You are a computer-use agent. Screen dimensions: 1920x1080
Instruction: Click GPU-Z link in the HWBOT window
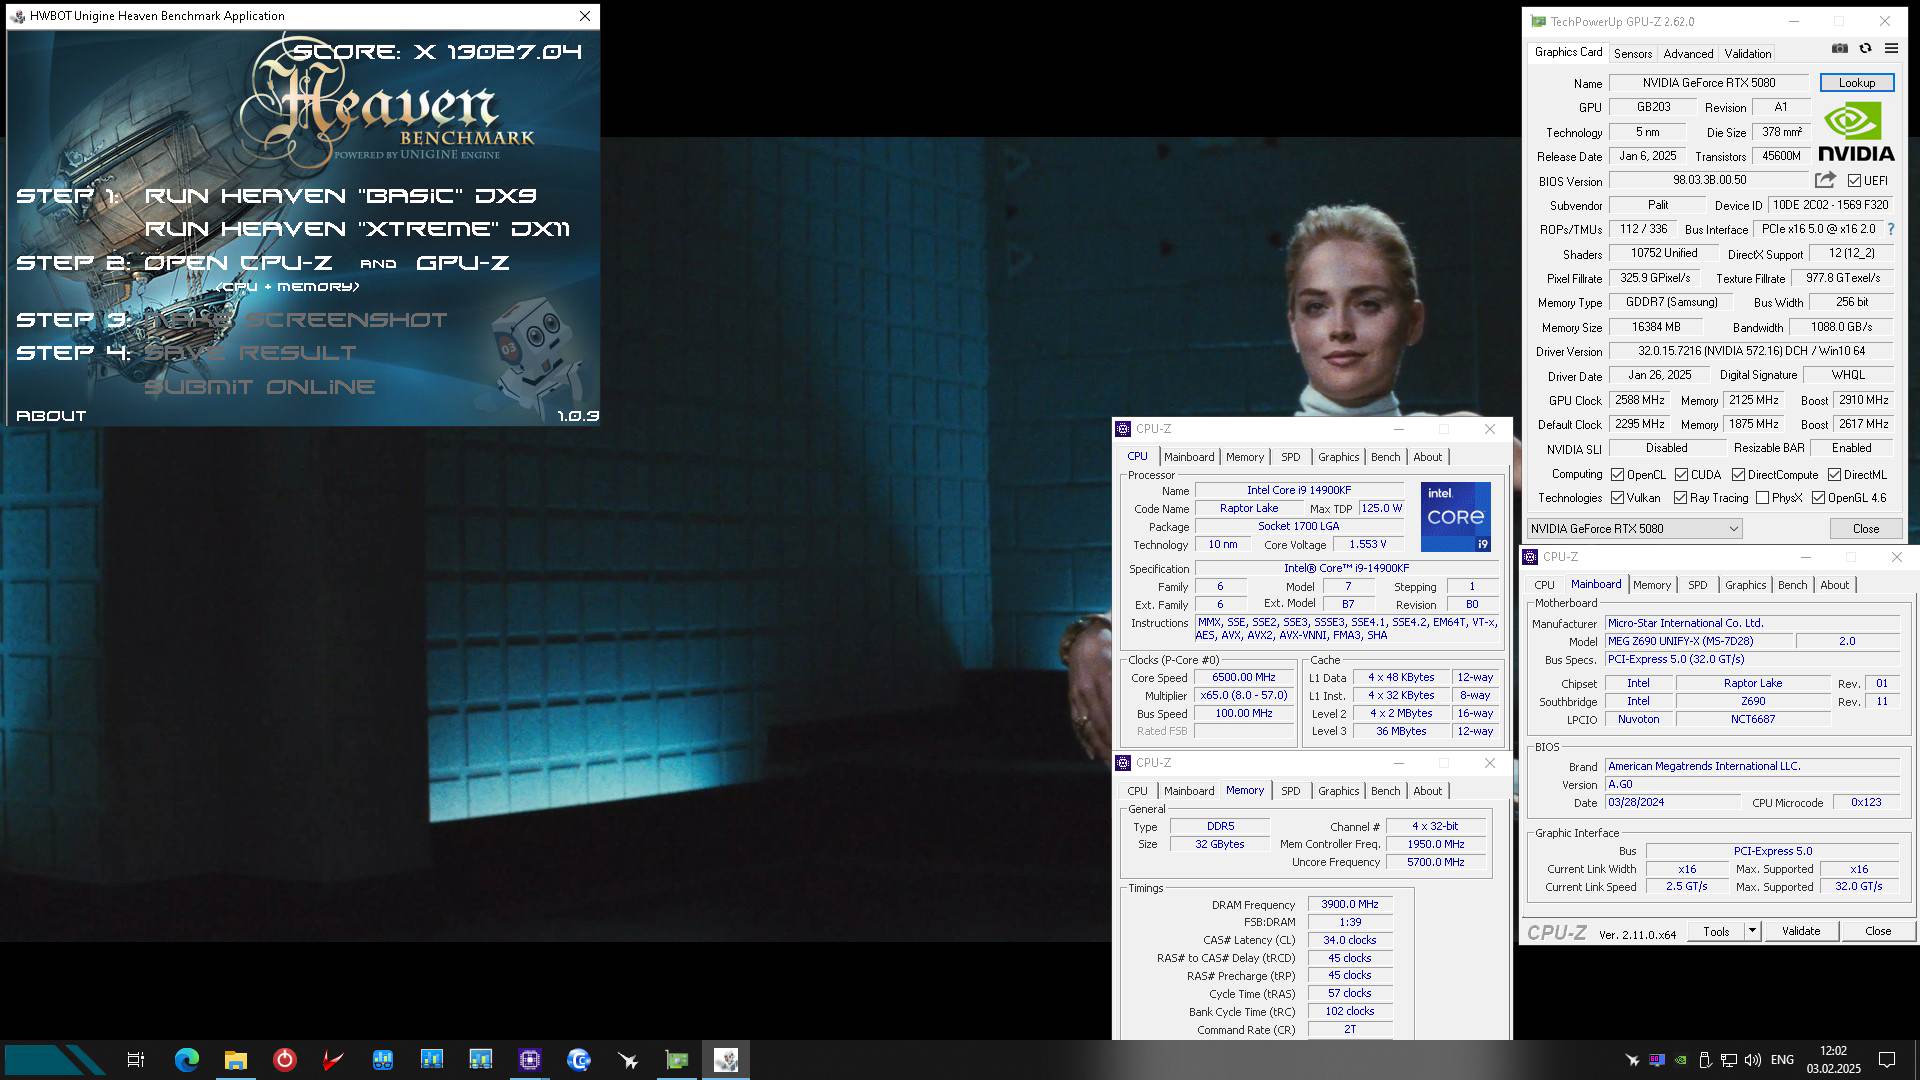[x=462, y=263]
